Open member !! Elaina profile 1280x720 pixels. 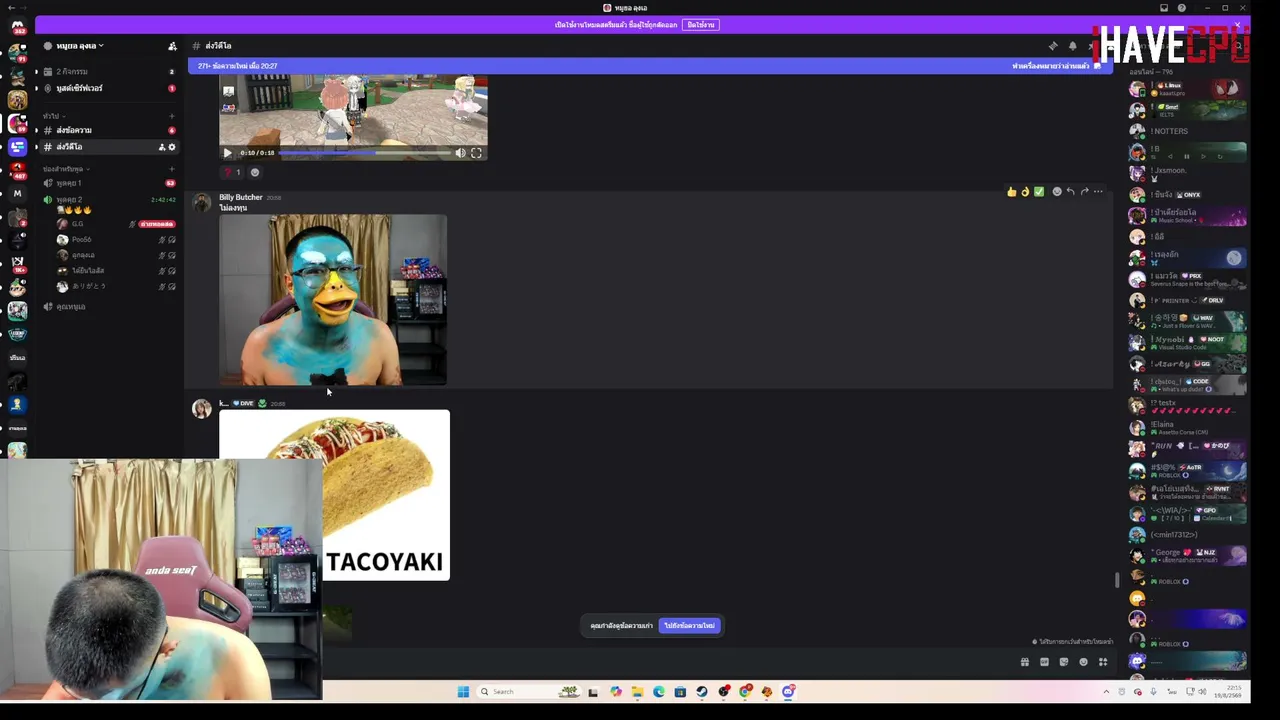[1188, 428]
